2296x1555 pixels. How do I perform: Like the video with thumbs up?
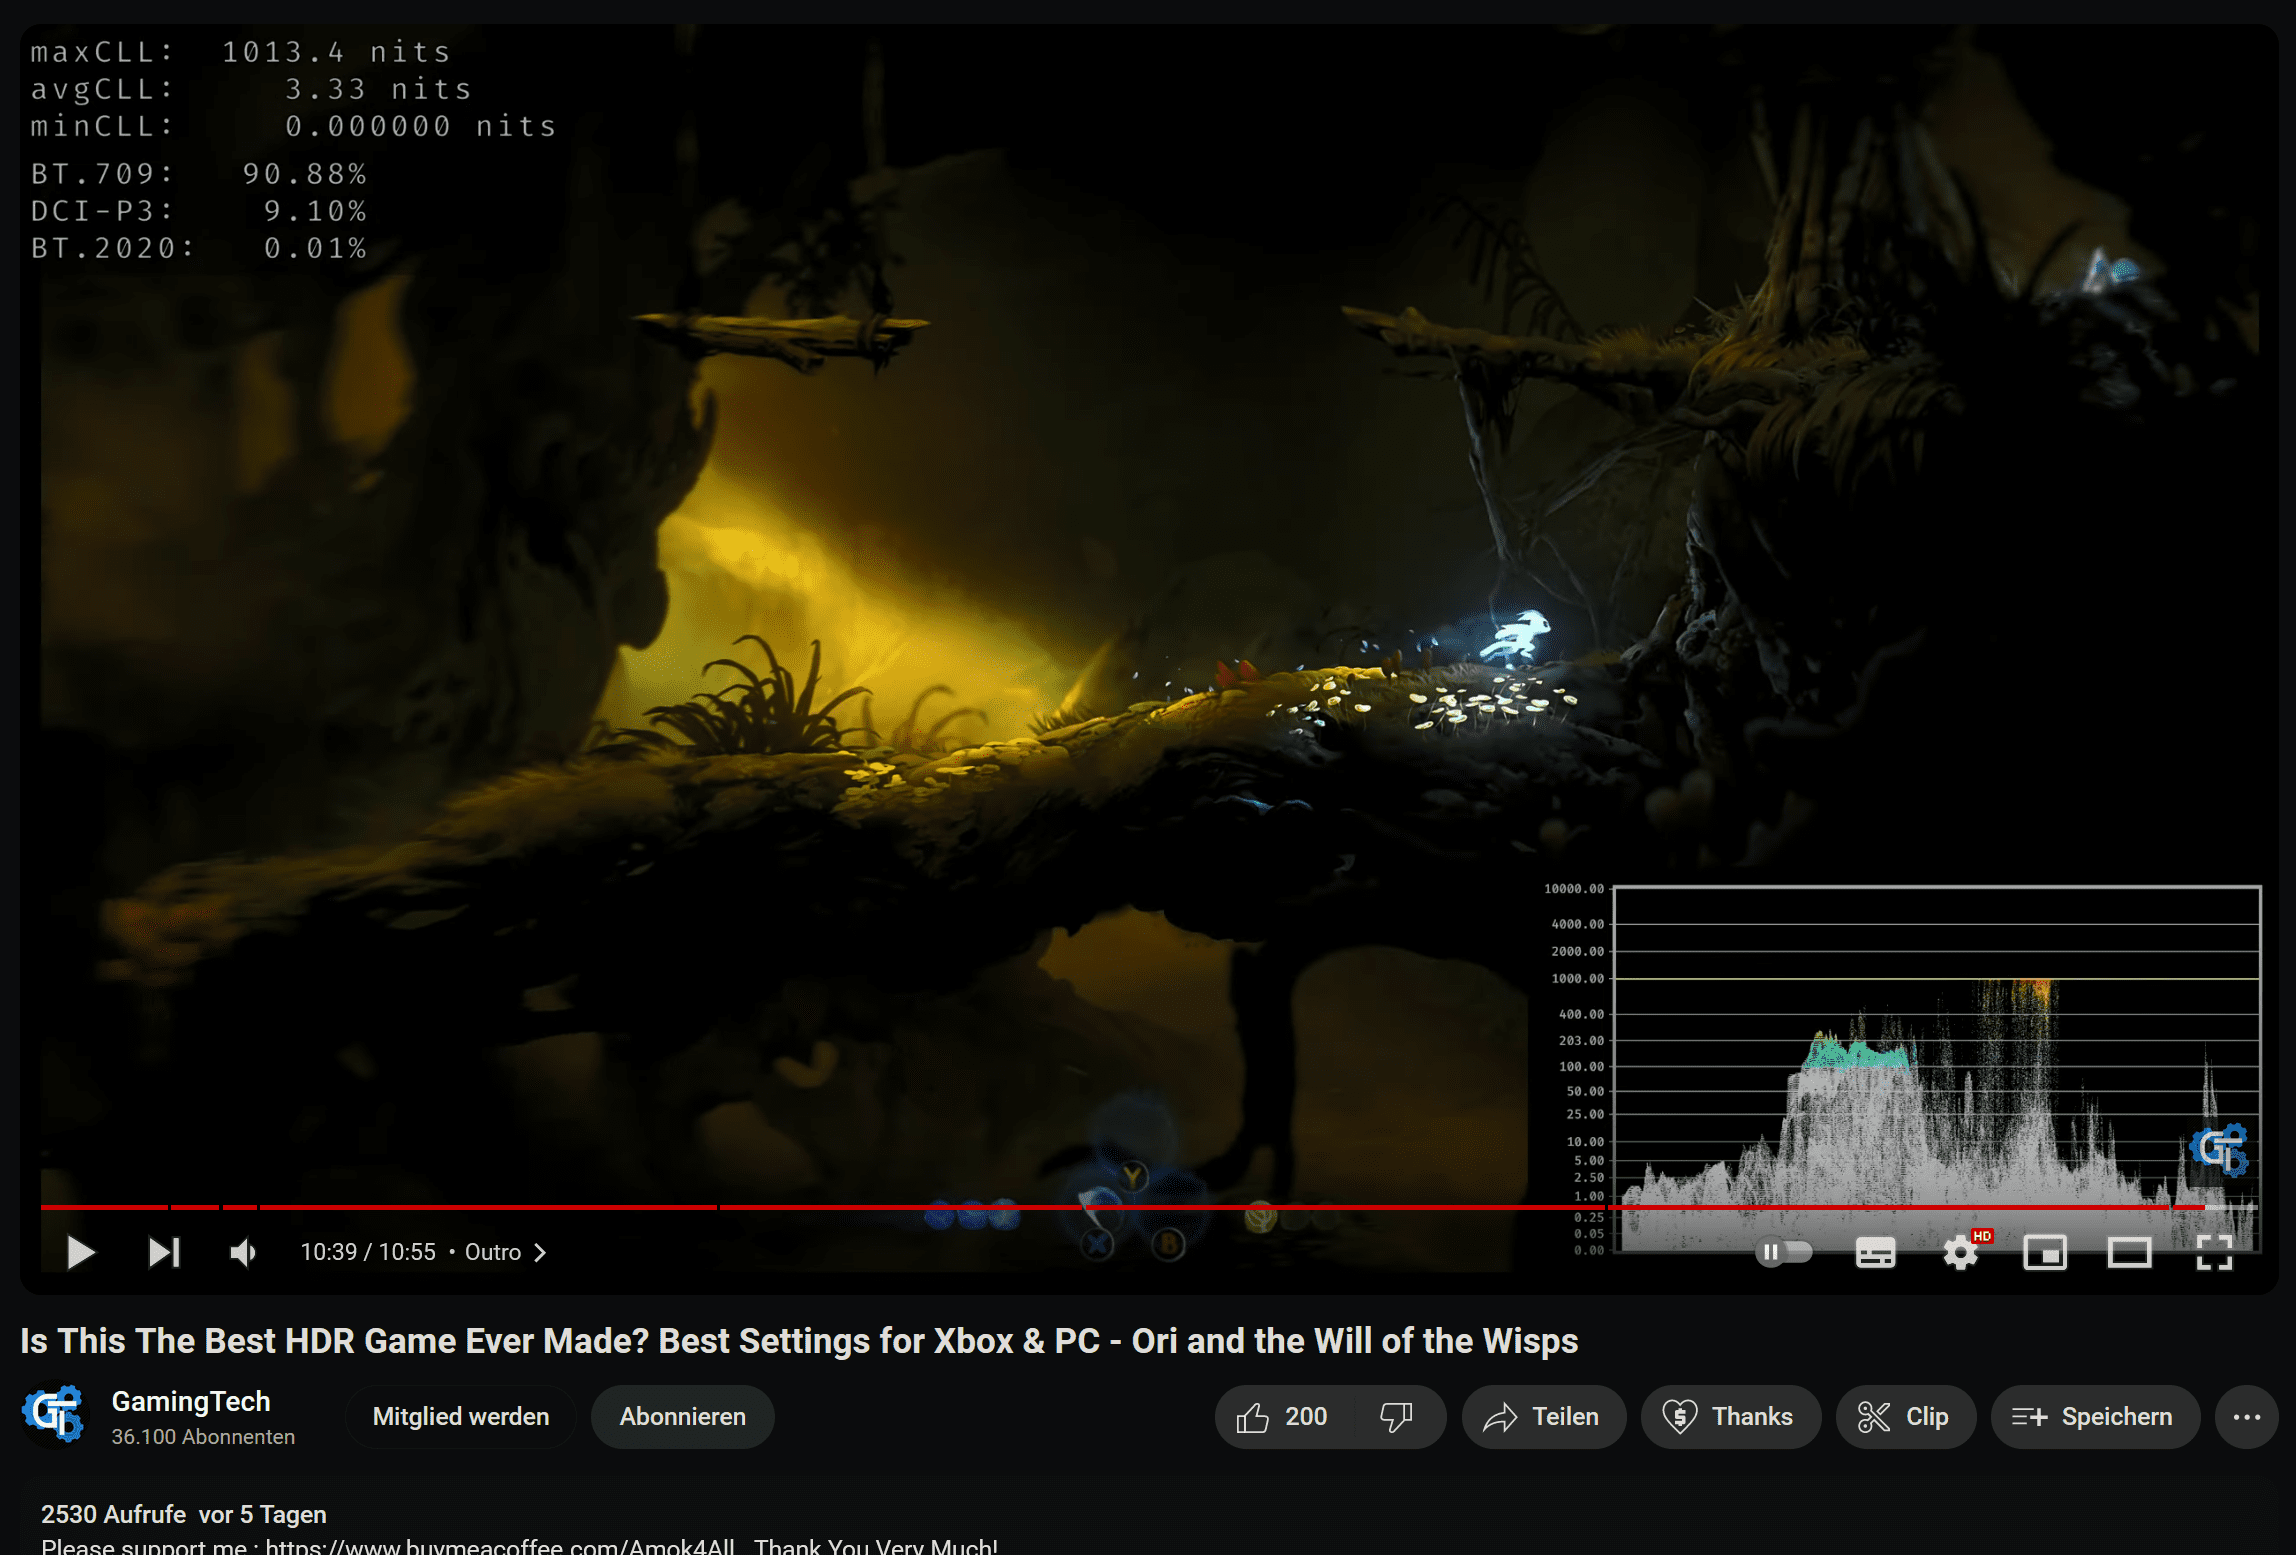(1283, 1416)
